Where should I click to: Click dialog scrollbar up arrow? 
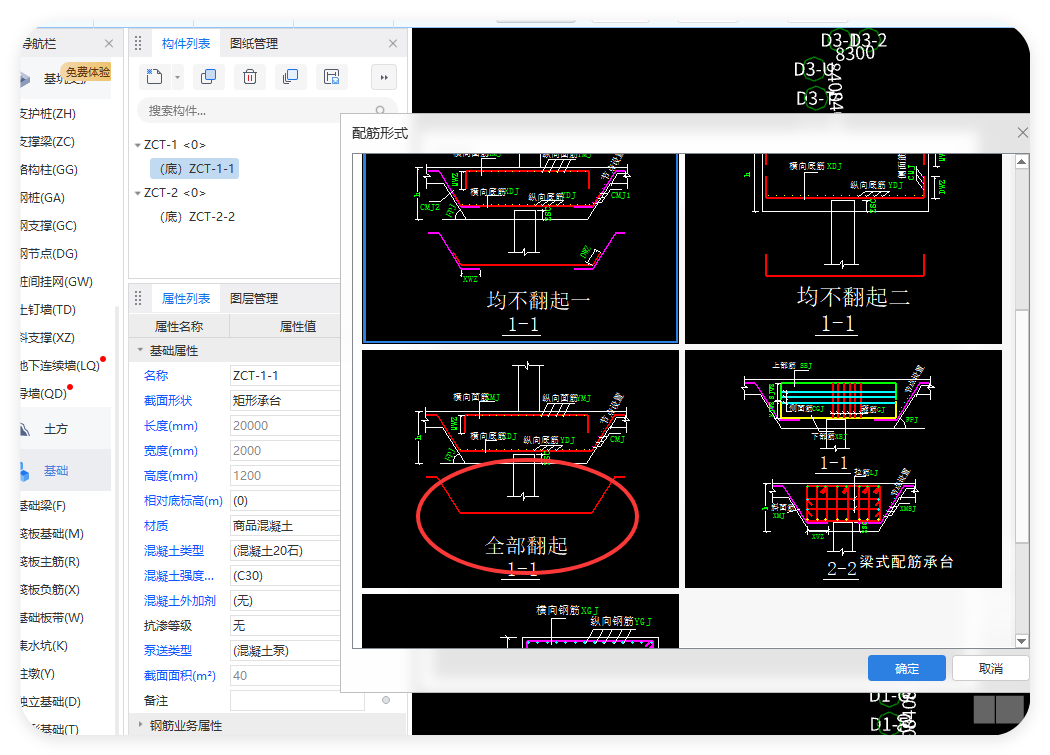point(1021,161)
